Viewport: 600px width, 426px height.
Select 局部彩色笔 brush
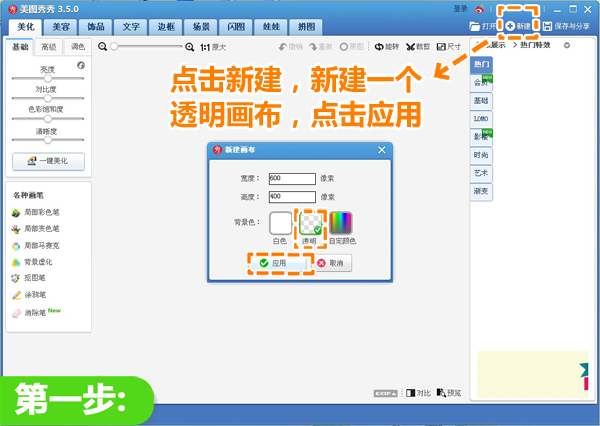coord(36,212)
